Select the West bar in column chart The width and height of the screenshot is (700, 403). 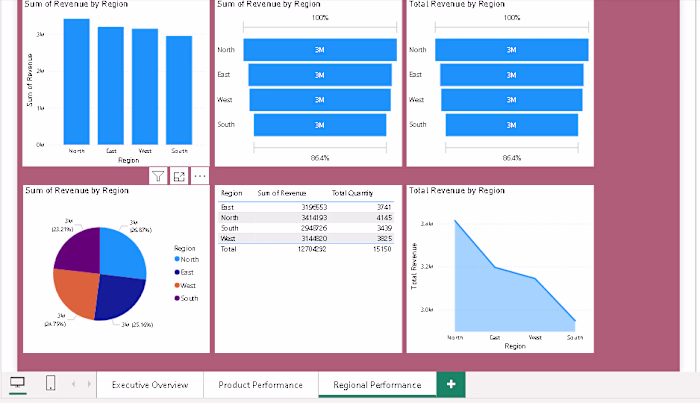[145, 87]
